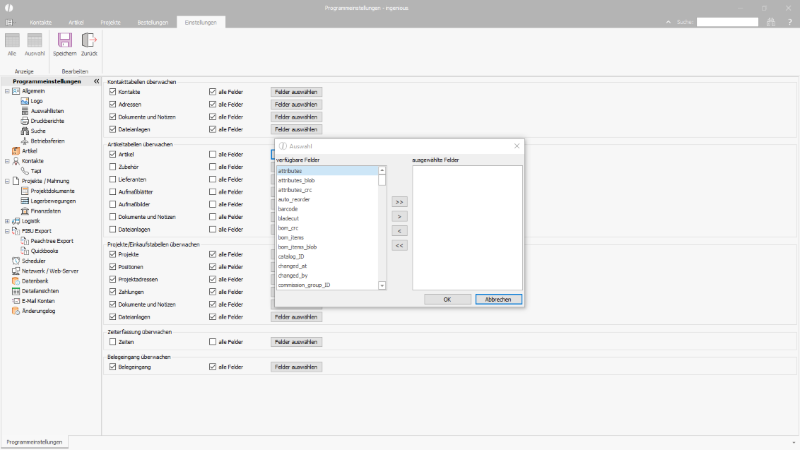This screenshot has height=450, width=800.
Task: Click the Alle display icon
Action: pyautogui.click(x=12, y=40)
